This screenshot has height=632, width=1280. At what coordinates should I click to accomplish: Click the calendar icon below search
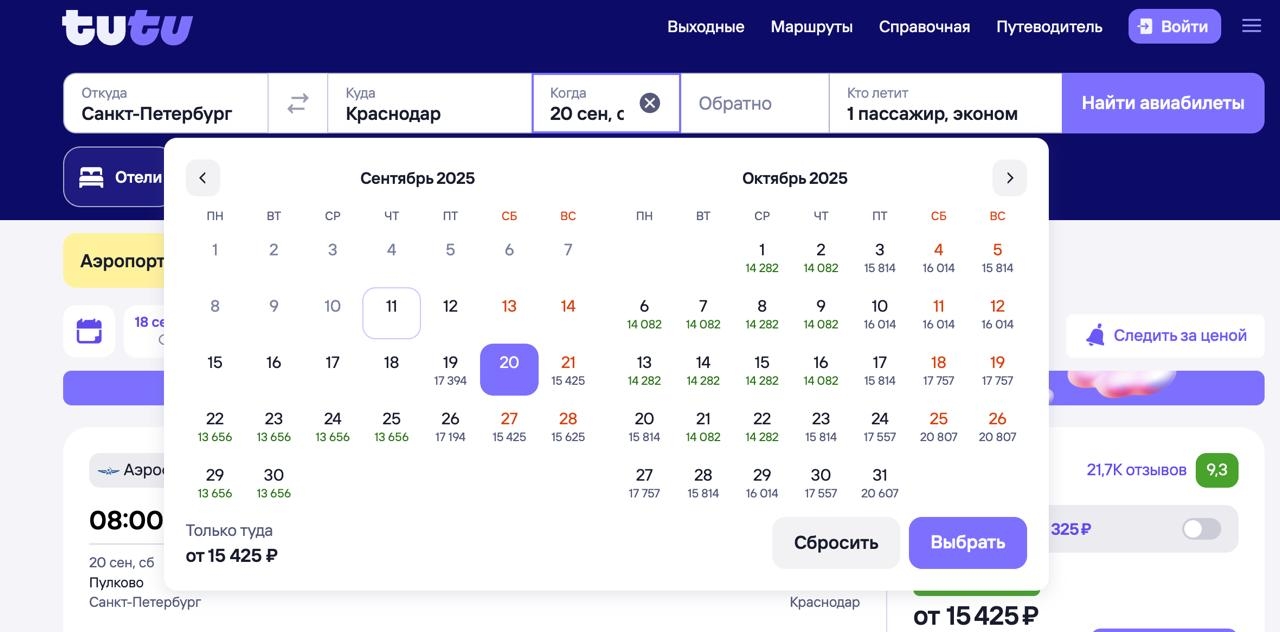click(89, 331)
